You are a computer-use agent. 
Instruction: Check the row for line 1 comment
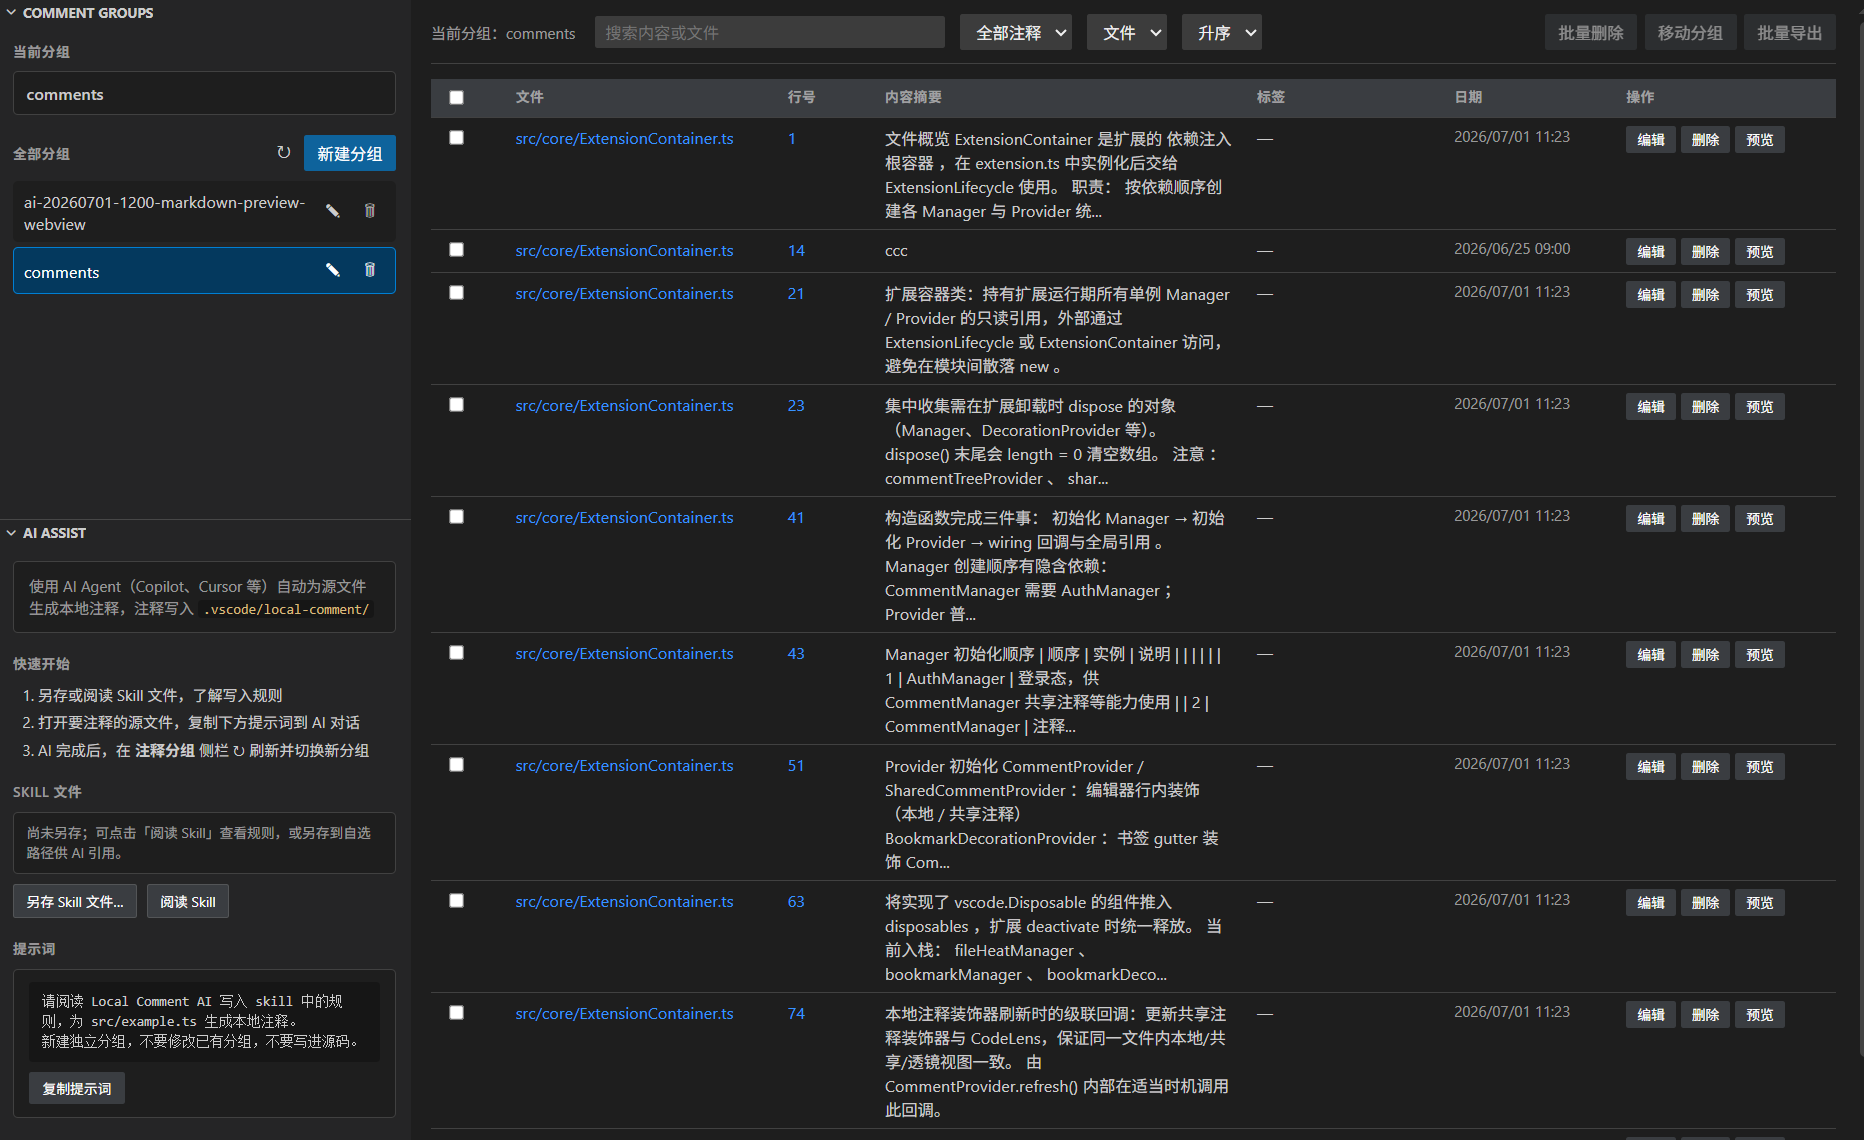(x=456, y=137)
